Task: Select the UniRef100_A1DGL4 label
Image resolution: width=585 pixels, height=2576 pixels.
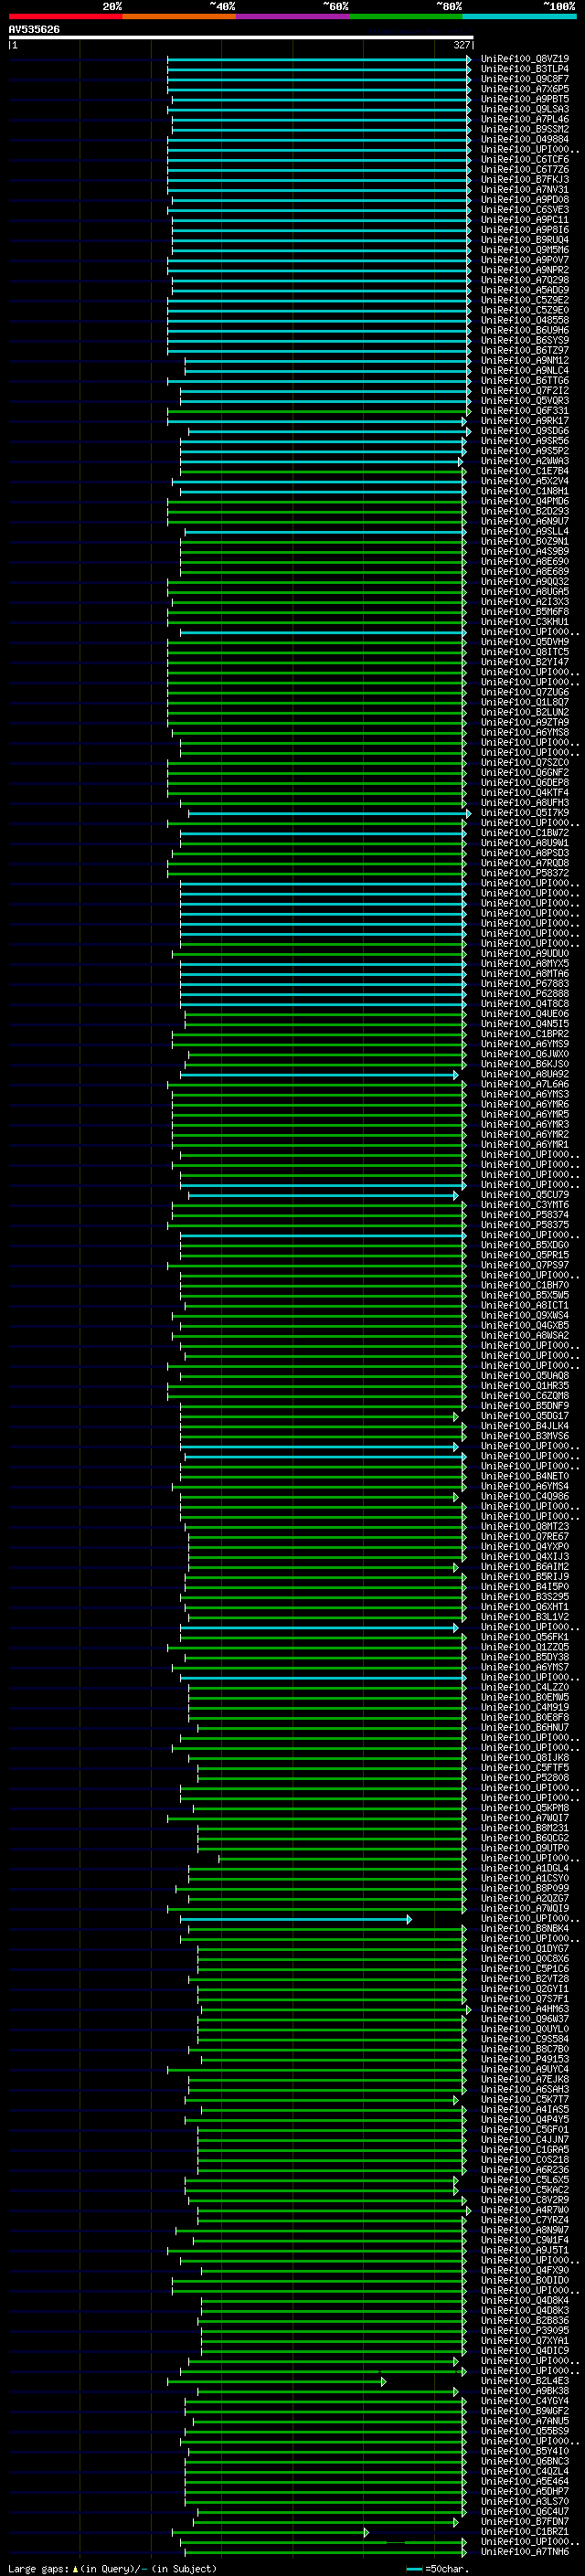Action: 525,1868
